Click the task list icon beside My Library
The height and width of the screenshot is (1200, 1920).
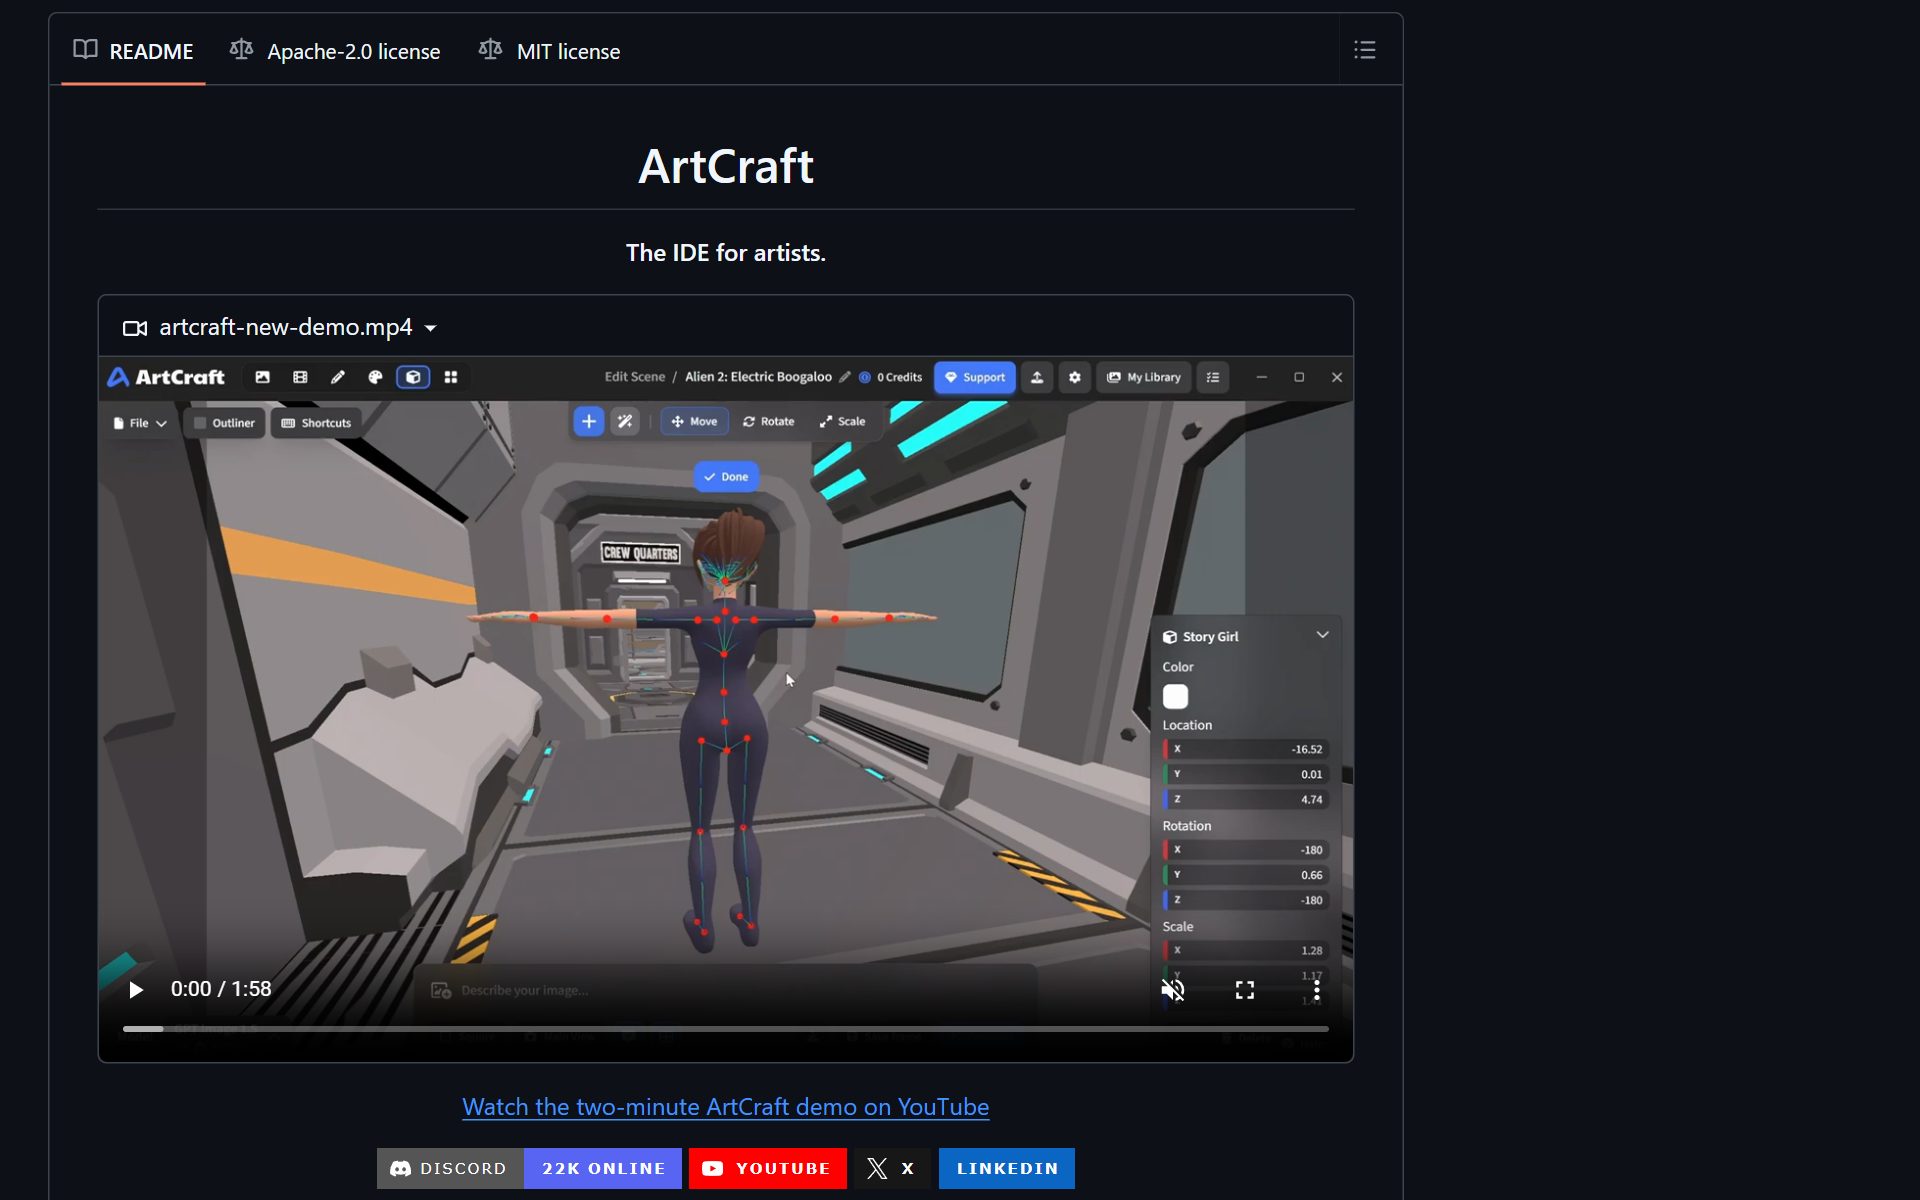(x=1213, y=377)
